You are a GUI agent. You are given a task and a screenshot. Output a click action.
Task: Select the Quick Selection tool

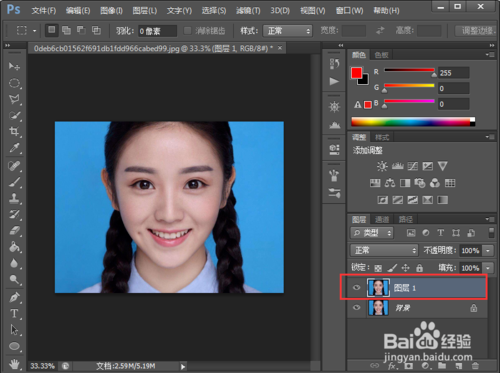tap(14, 115)
